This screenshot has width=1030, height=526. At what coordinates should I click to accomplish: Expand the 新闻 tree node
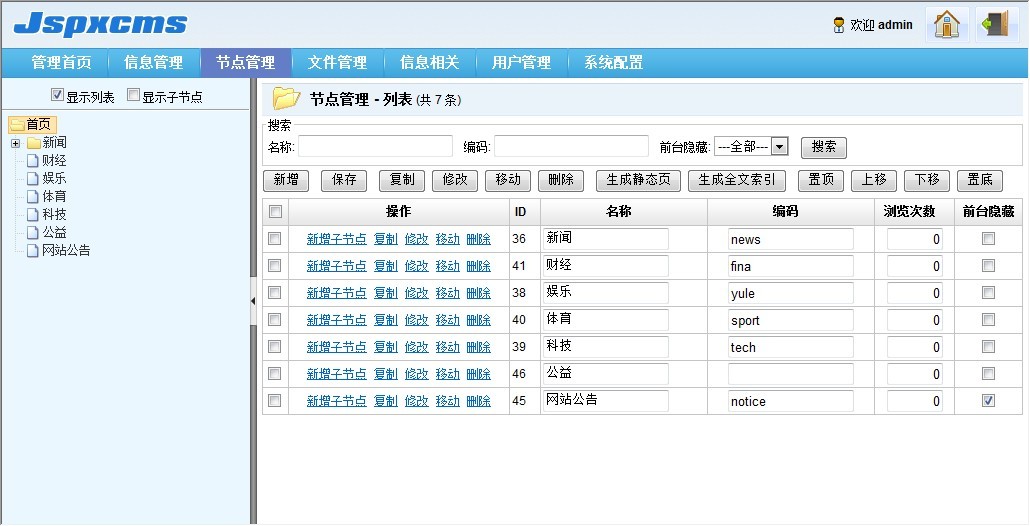(x=15, y=143)
